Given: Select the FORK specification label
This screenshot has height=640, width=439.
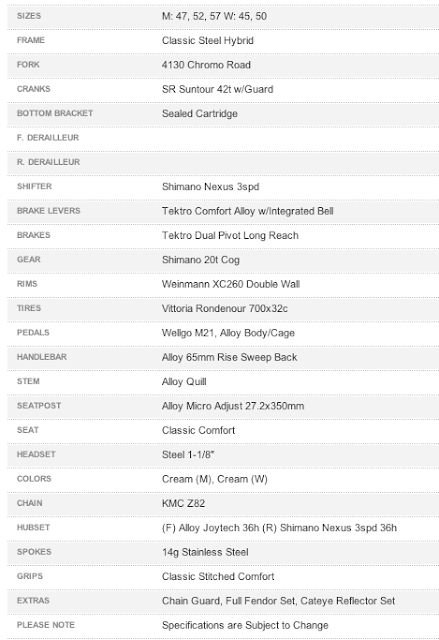Looking at the screenshot, I should [x=28, y=64].
